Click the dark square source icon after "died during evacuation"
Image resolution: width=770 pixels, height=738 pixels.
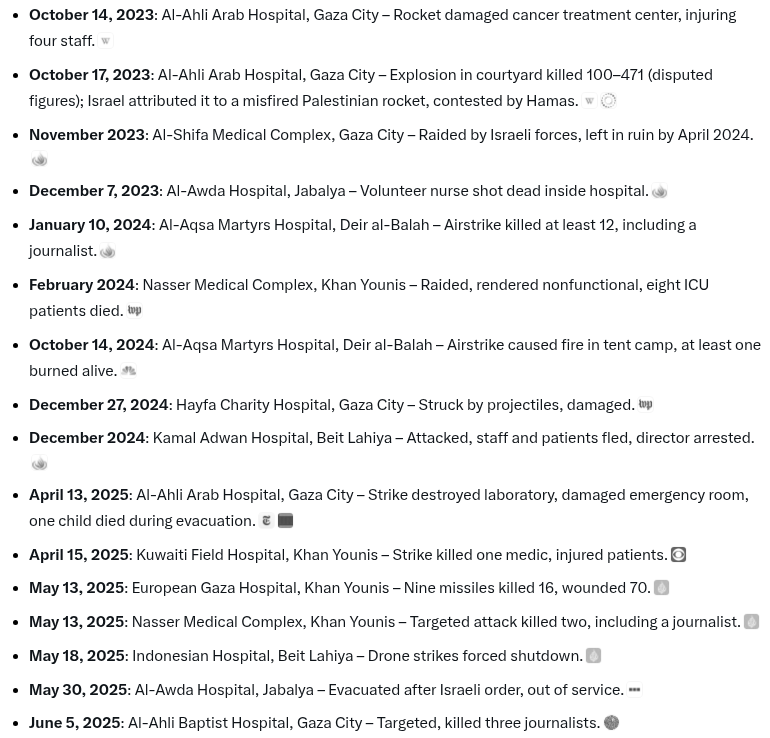coord(285,521)
